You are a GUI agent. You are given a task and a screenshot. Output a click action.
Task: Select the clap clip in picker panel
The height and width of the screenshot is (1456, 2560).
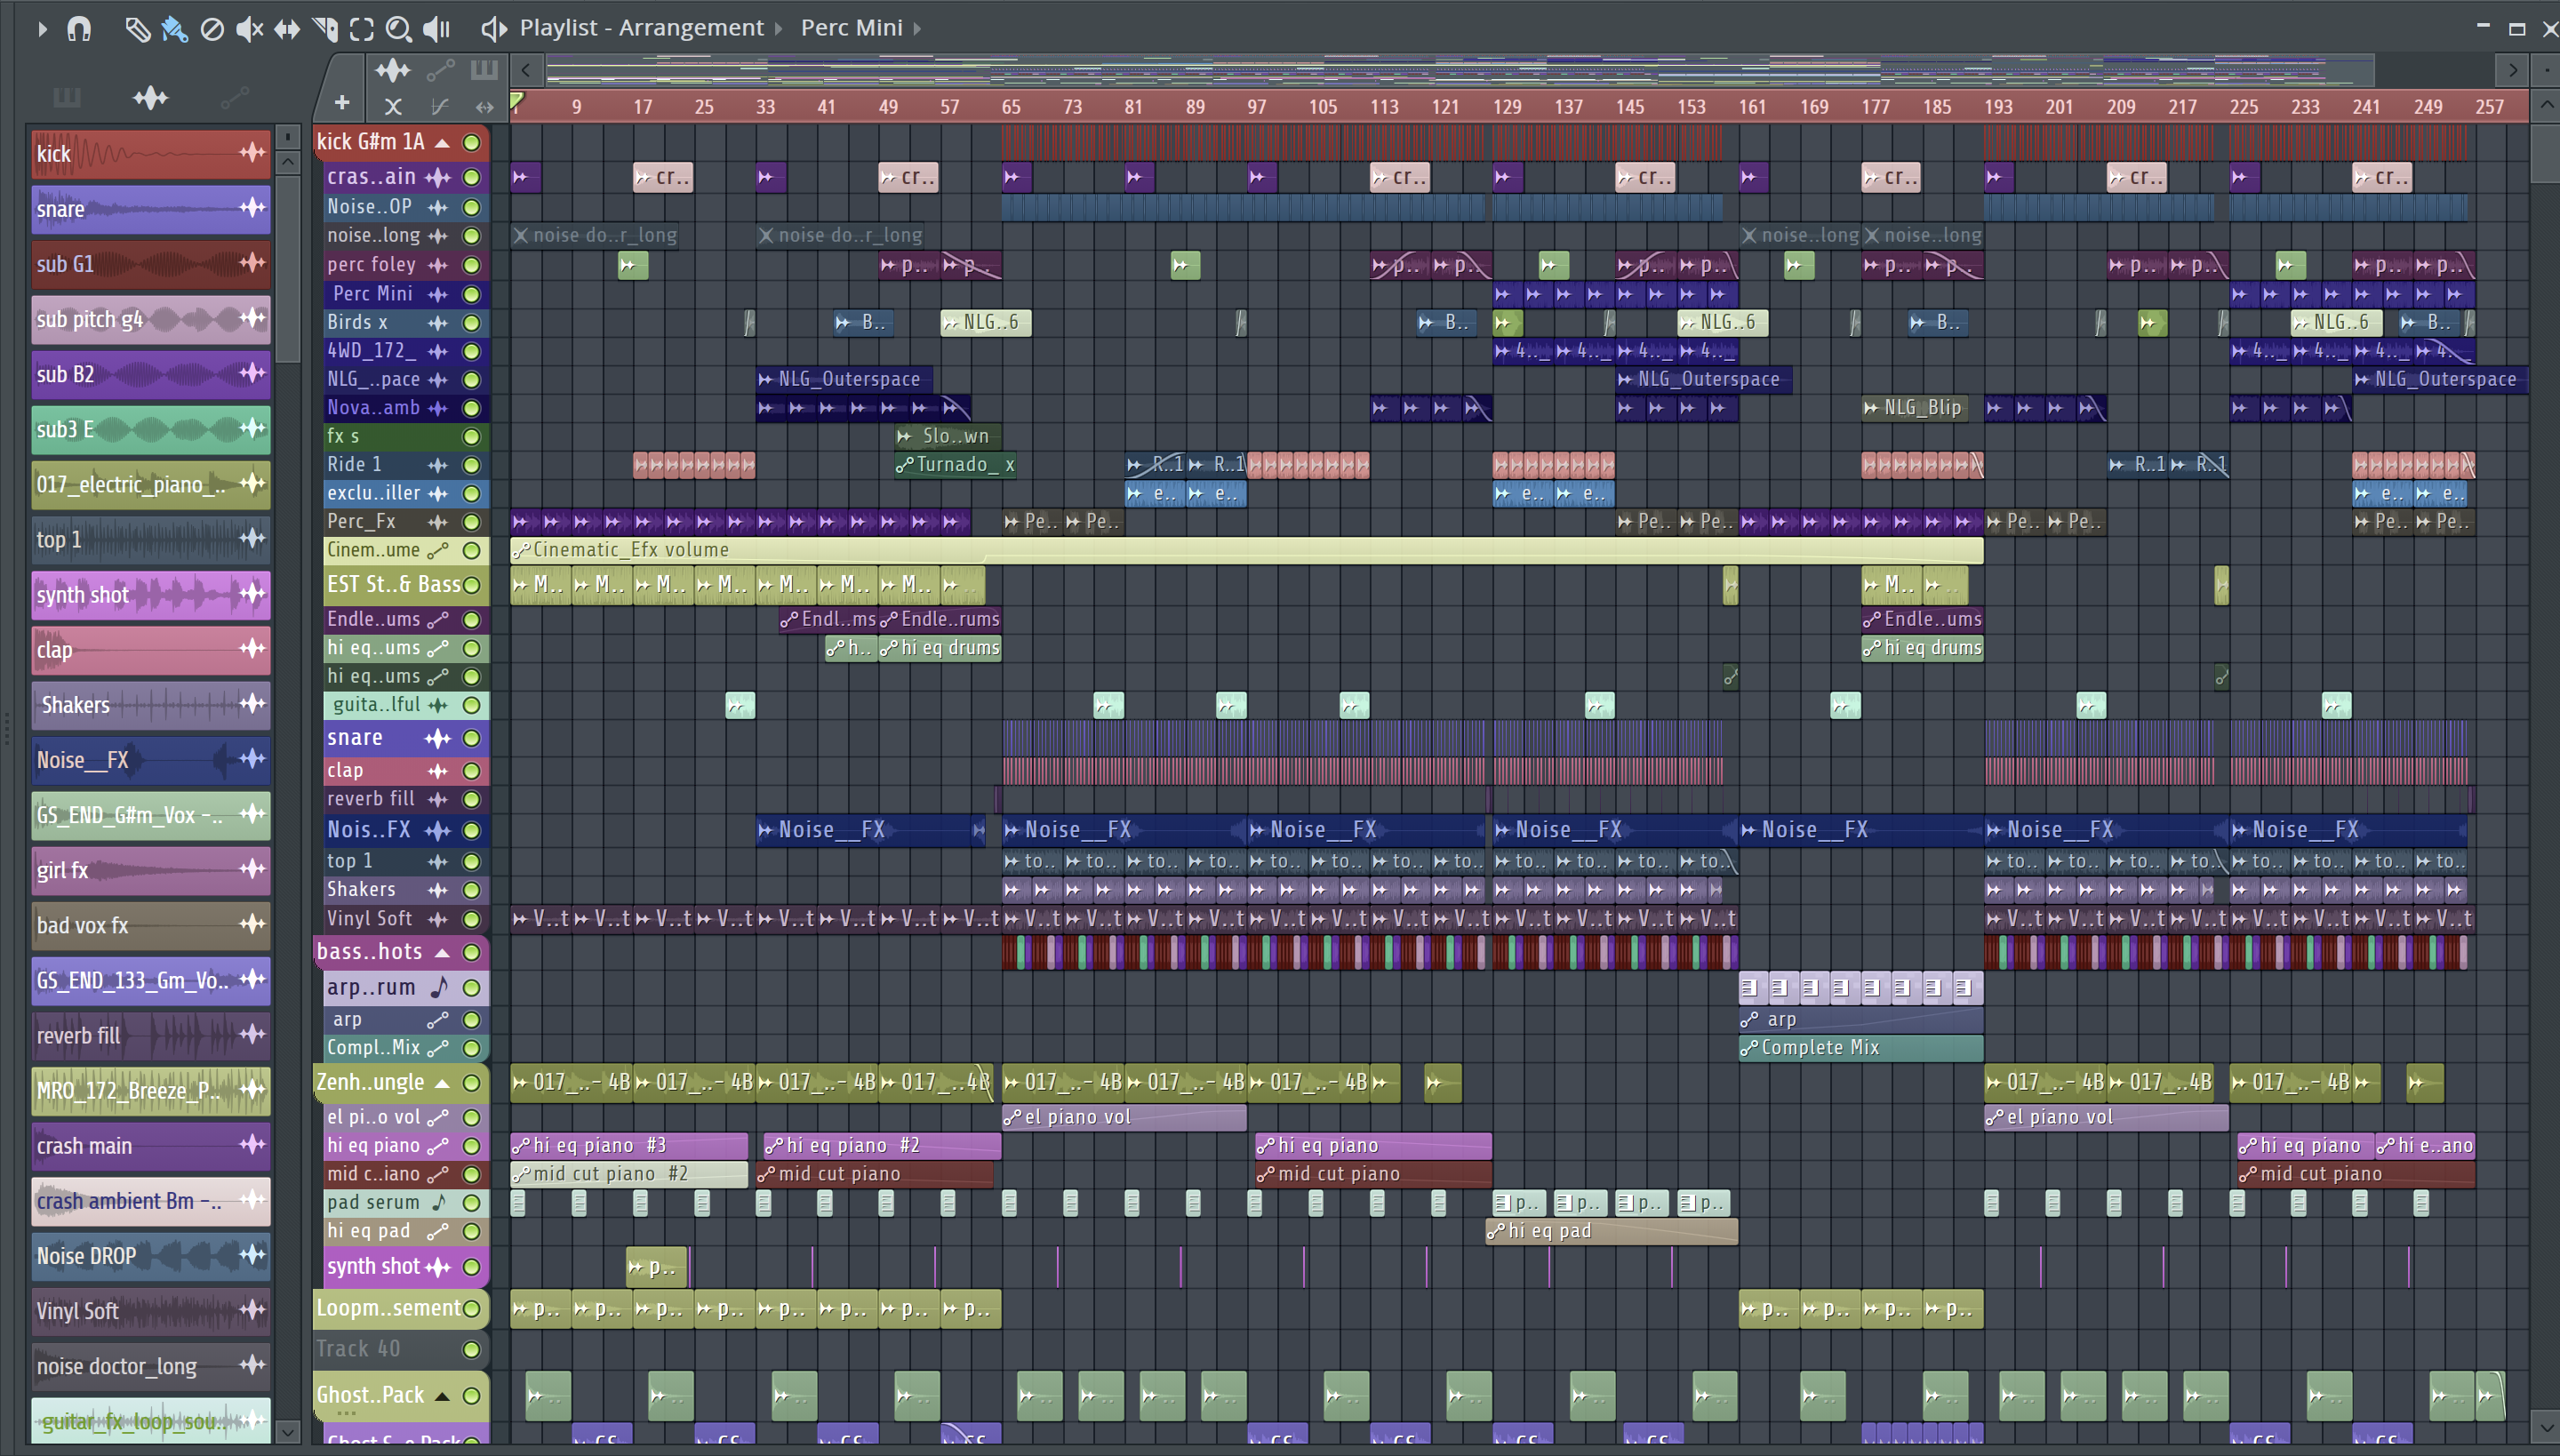(x=150, y=650)
